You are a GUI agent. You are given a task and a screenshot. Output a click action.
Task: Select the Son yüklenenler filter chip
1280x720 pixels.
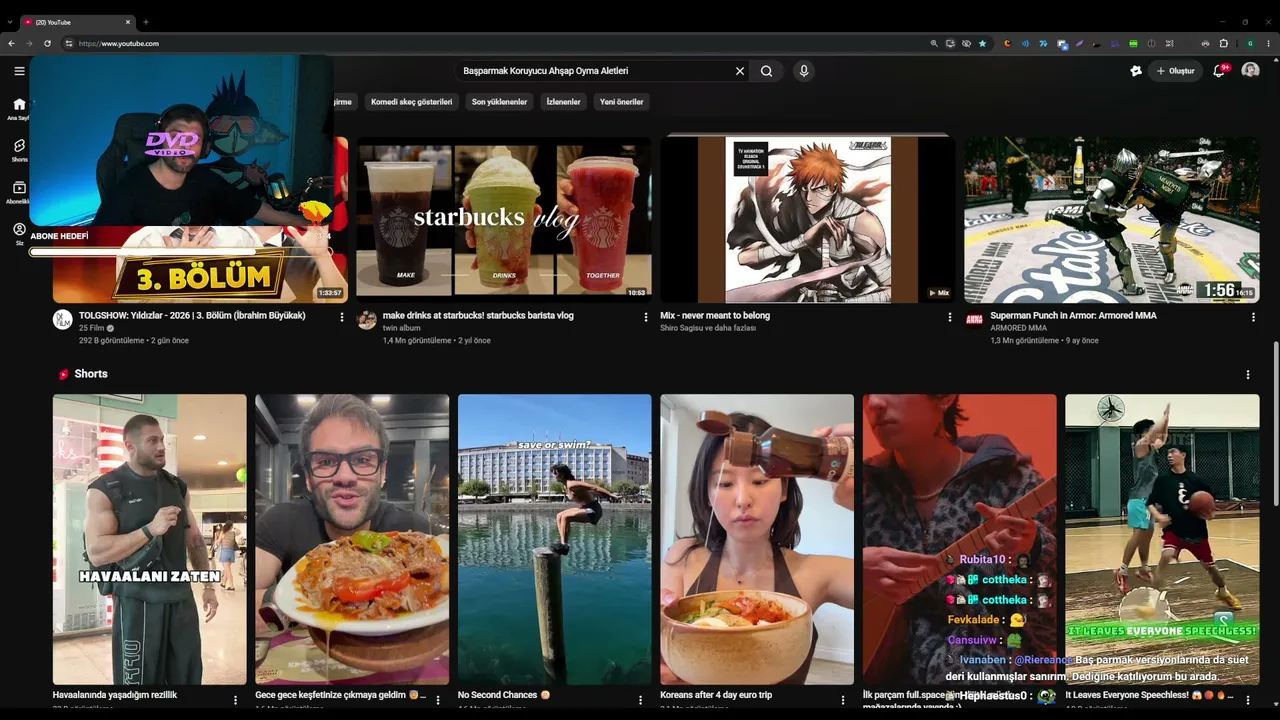tap(499, 102)
